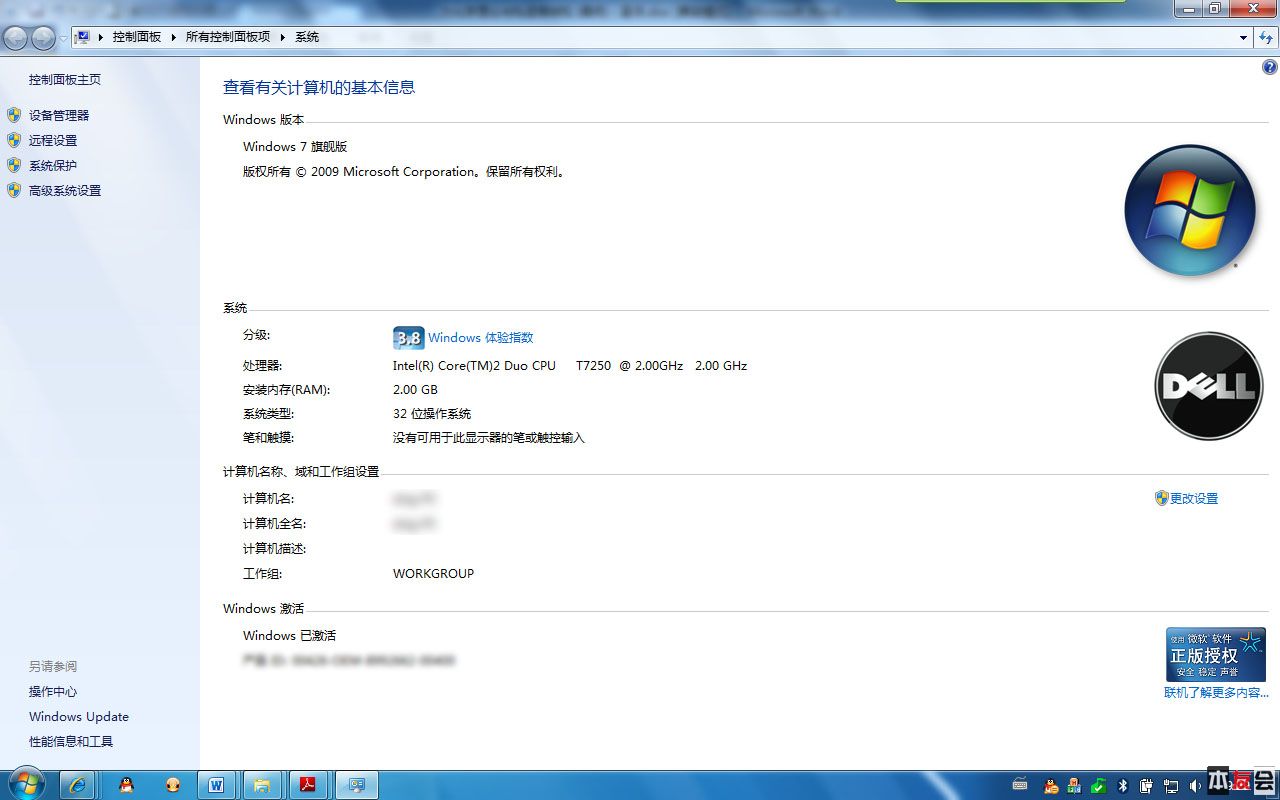The image size is (1280, 800).
Task: Click the Bluetooth icon in the system tray
Action: 1123,785
